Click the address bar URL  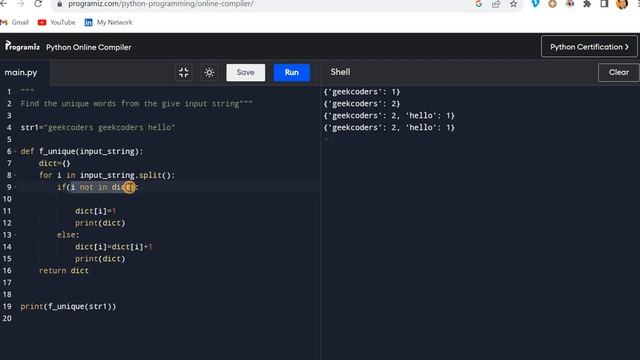(161, 4)
